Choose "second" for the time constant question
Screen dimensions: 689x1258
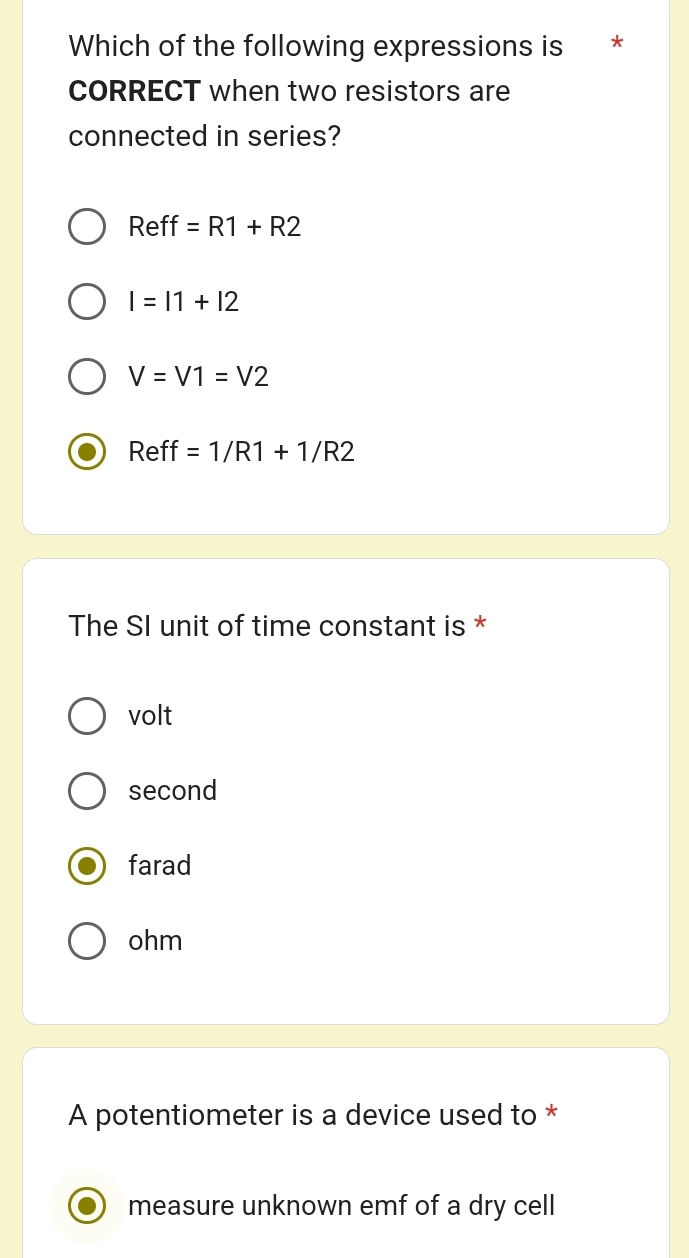click(87, 790)
